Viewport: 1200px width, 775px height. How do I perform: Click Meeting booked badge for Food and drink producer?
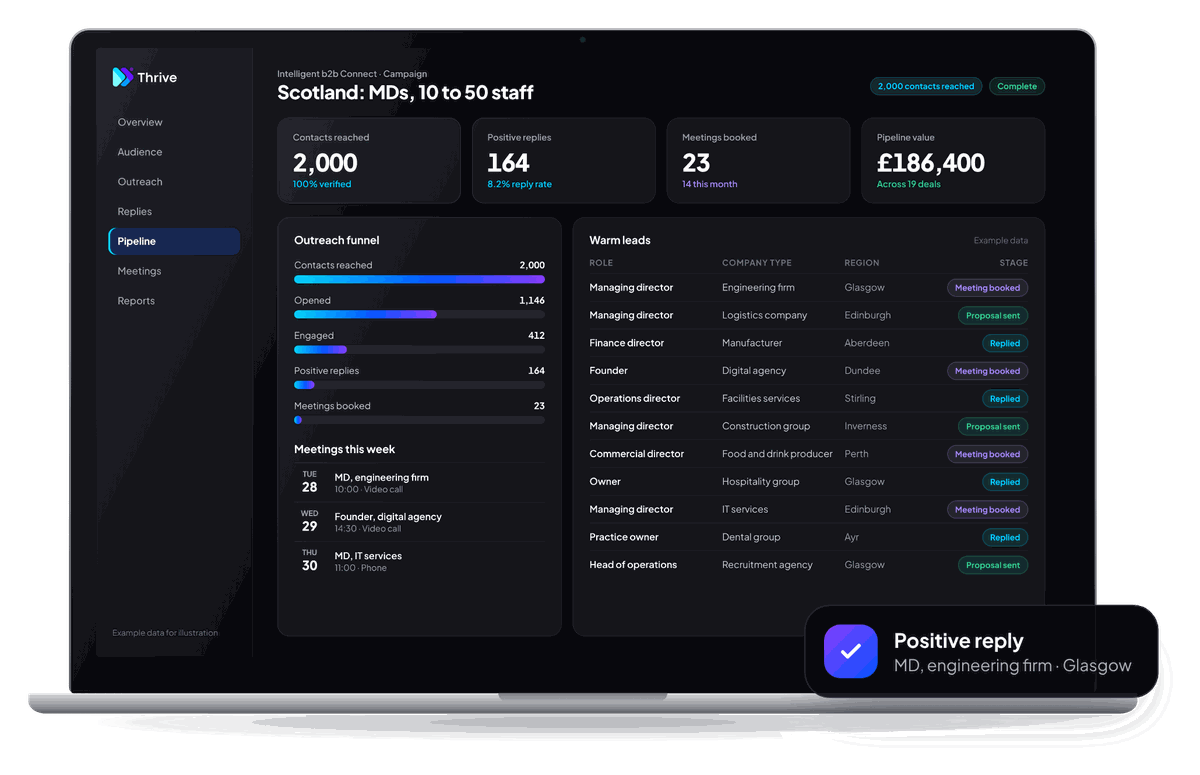987,454
